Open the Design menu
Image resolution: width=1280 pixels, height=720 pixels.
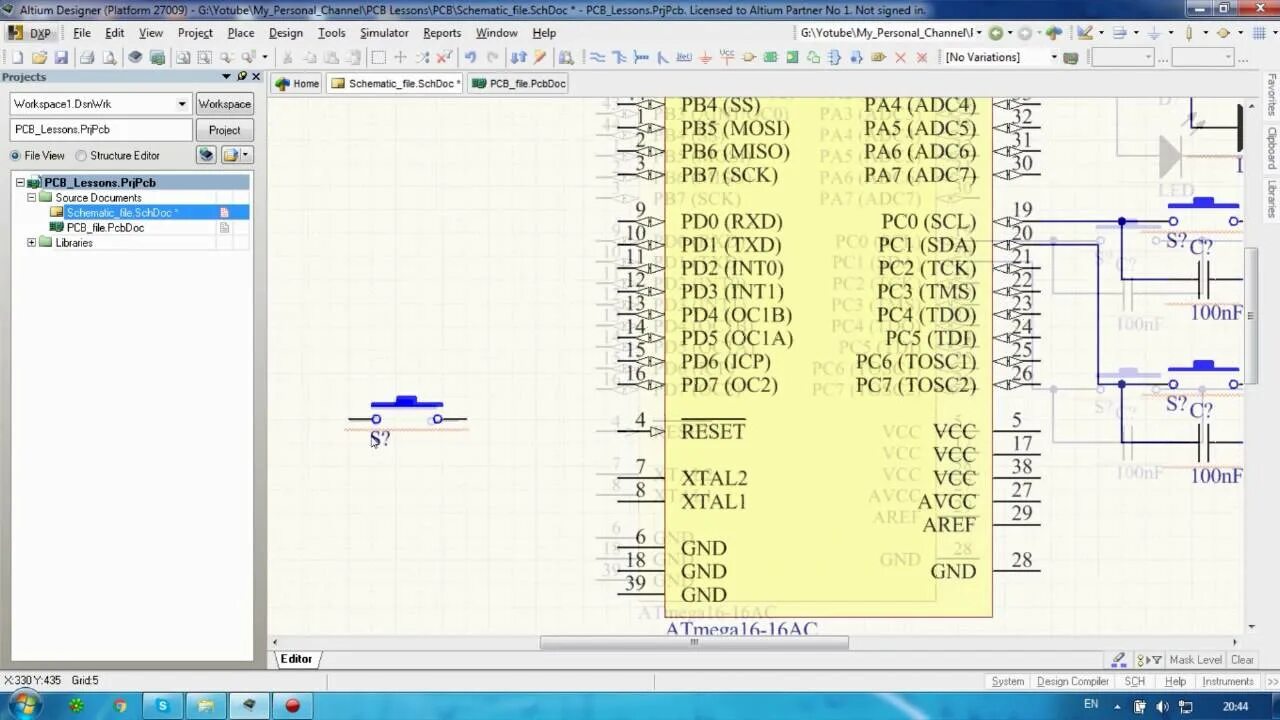(285, 33)
